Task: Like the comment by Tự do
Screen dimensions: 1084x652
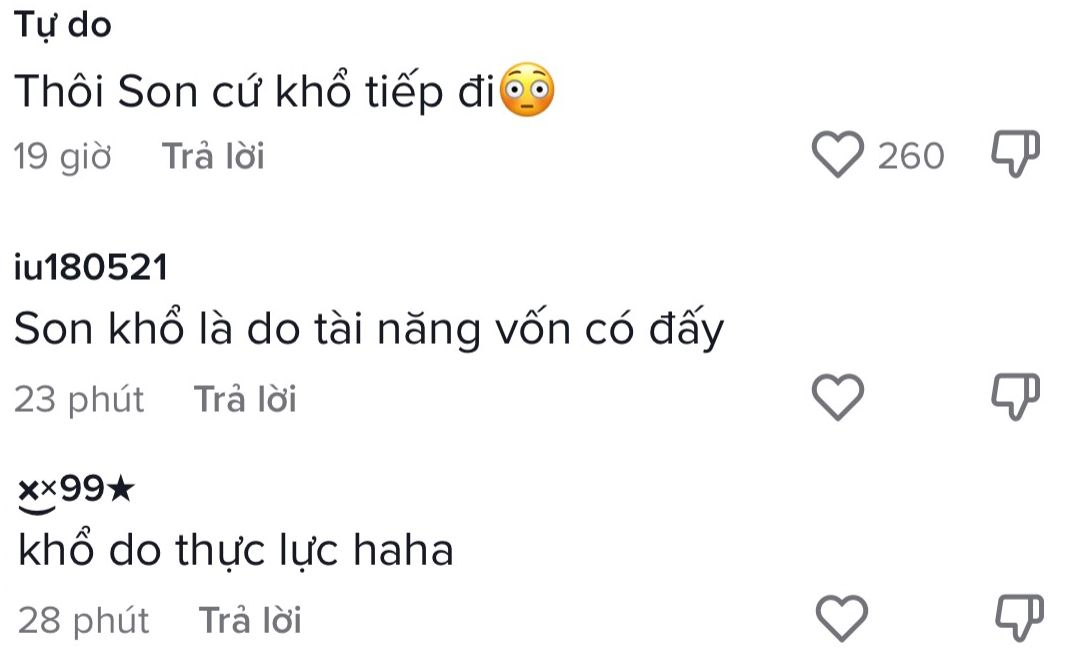Action: 836,156
